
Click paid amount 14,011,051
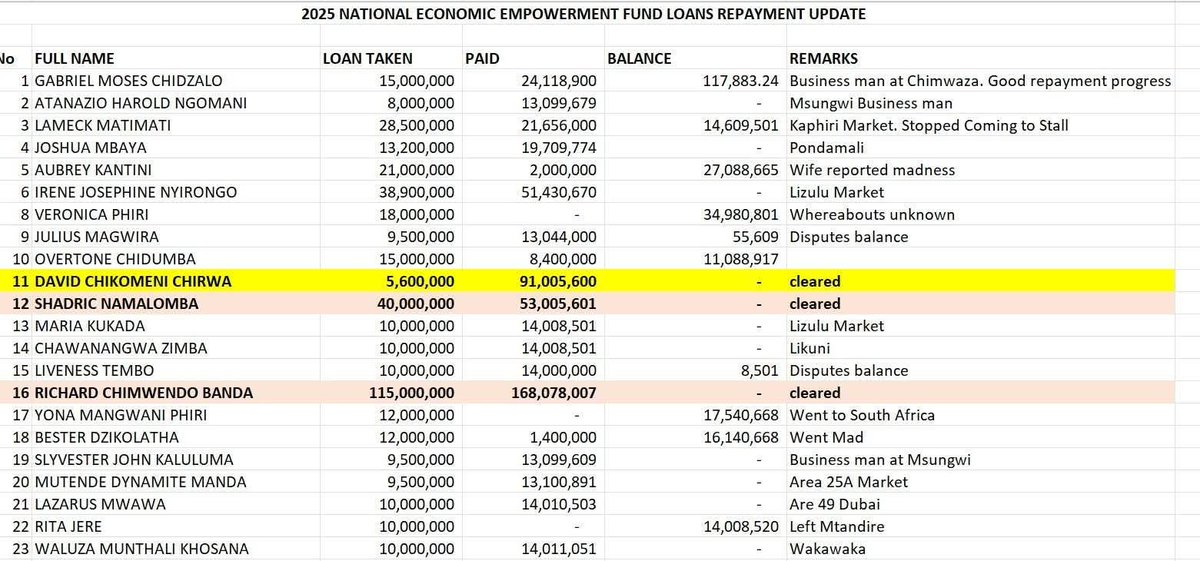click(x=559, y=548)
